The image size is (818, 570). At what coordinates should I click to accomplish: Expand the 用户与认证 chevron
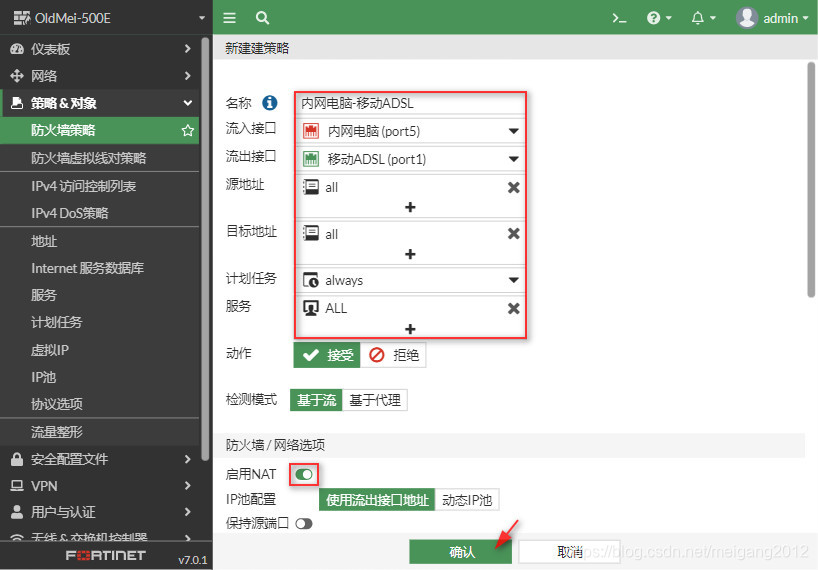(x=188, y=512)
